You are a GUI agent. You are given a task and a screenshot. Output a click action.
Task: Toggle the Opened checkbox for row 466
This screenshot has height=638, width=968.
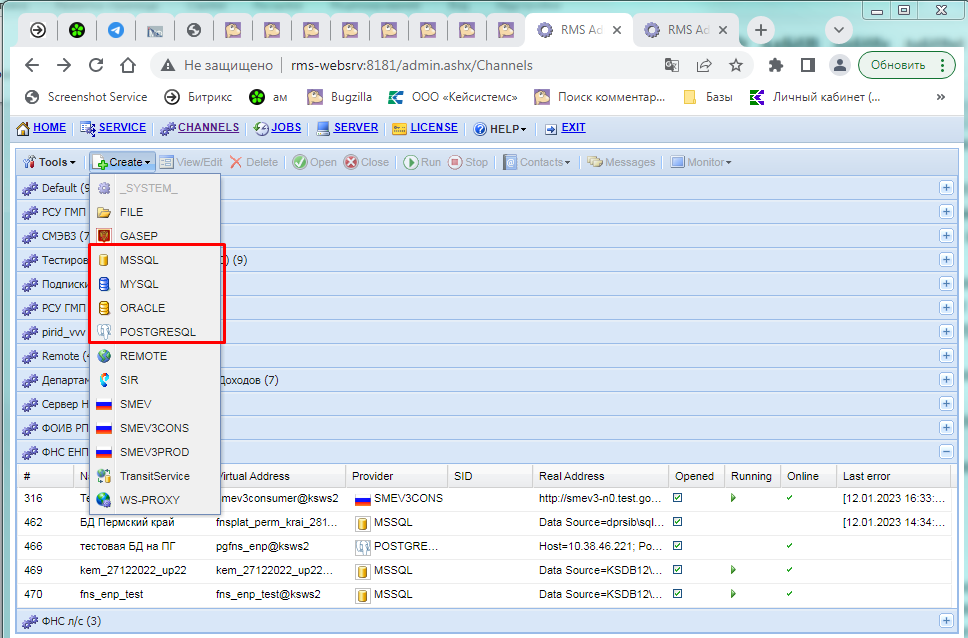point(678,546)
